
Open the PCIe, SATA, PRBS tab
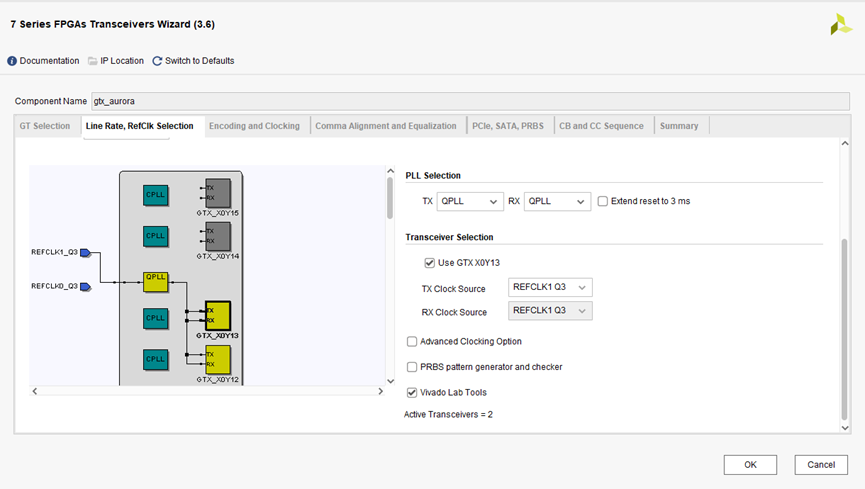[x=508, y=126]
